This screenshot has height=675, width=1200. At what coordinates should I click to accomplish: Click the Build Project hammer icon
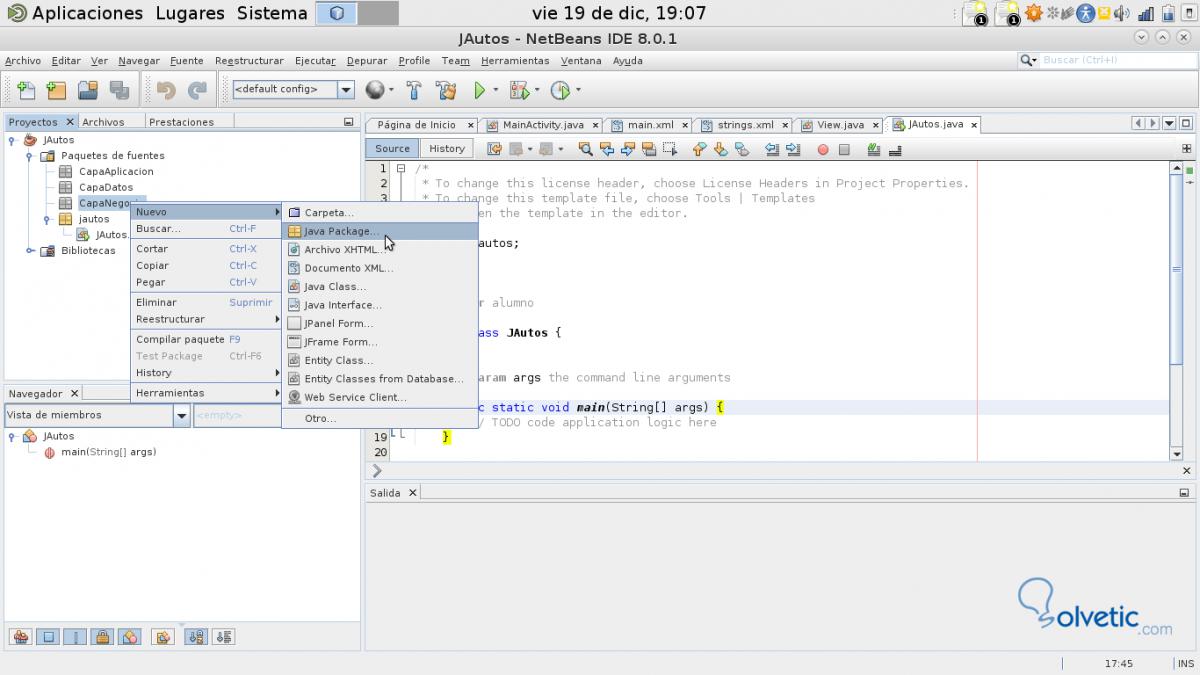pos(414,90)
